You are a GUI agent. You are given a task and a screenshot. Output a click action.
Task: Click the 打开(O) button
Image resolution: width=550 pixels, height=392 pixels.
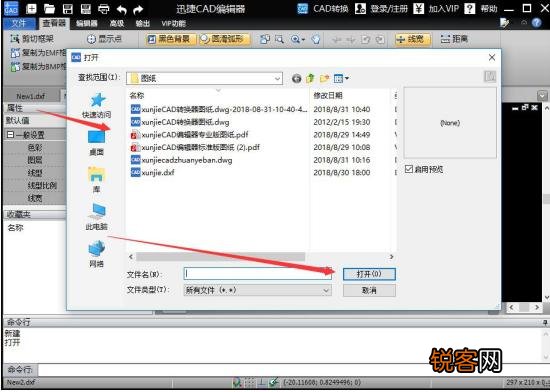click(x=369, y=274)
